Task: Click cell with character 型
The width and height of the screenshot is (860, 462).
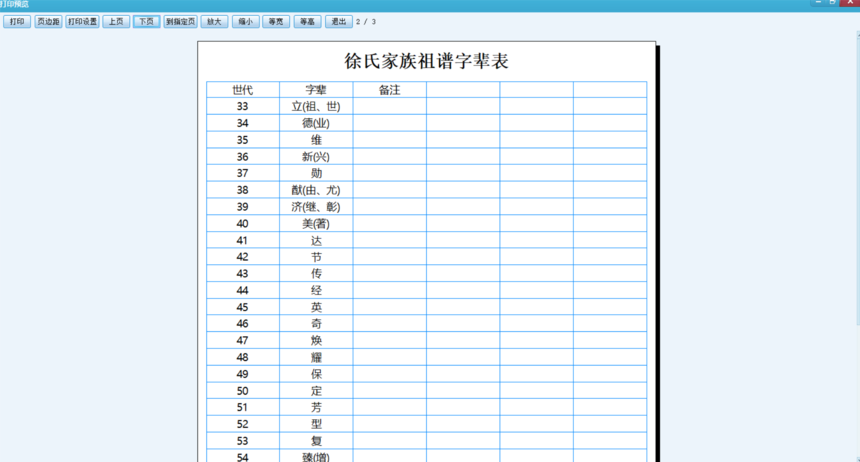Action: click(x=316, y=425)
